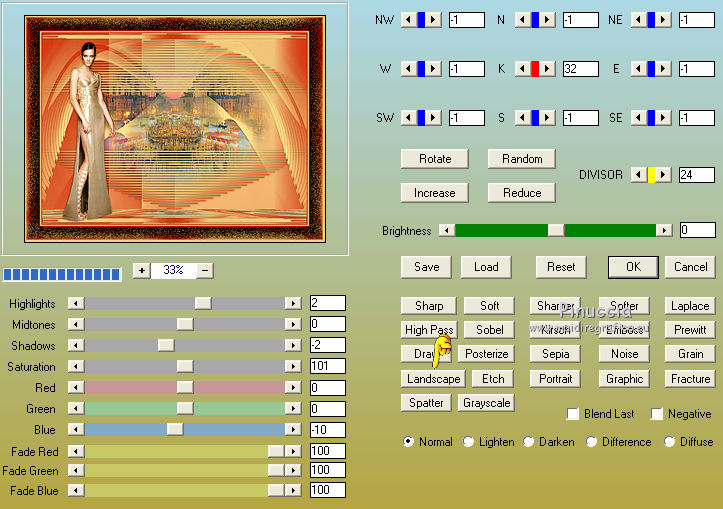Click the K value input field
Image resolution: width=723 pixels, height=509 pixels.
[581, 69]
